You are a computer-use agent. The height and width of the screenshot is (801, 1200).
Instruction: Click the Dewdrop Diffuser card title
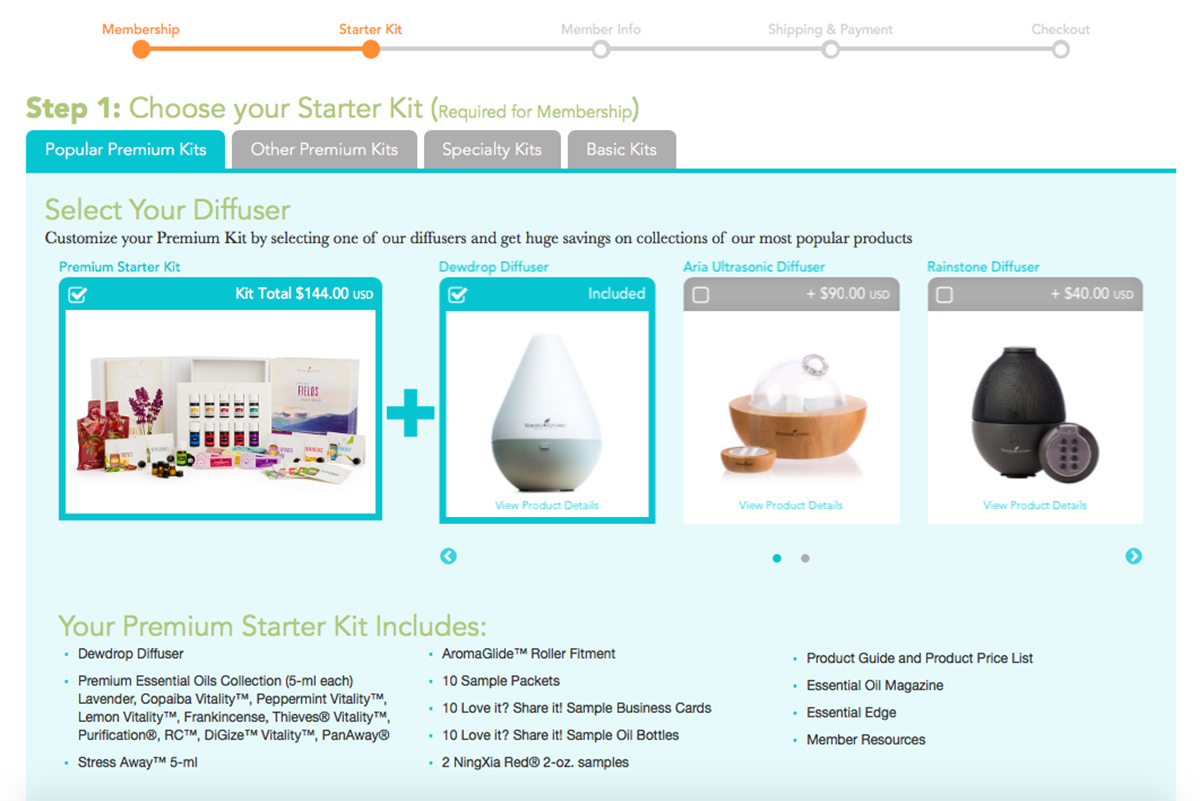[494, 267]
